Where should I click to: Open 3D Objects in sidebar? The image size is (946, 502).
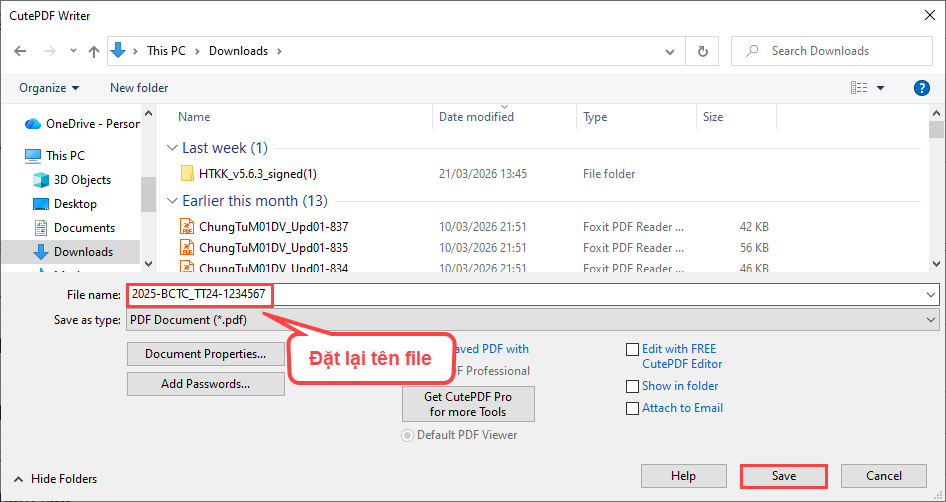(x=72, y=180)
